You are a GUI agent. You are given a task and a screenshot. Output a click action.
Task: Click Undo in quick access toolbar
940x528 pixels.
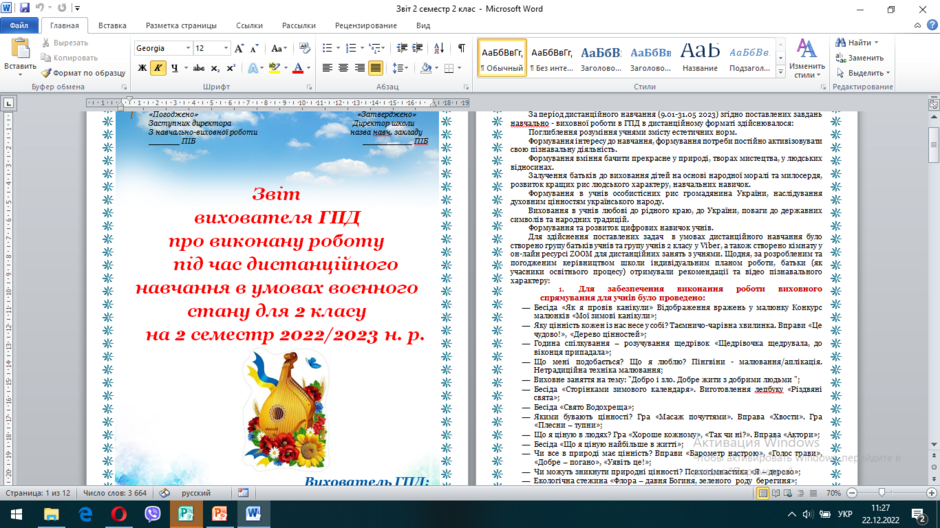click(x=40, y=8)
